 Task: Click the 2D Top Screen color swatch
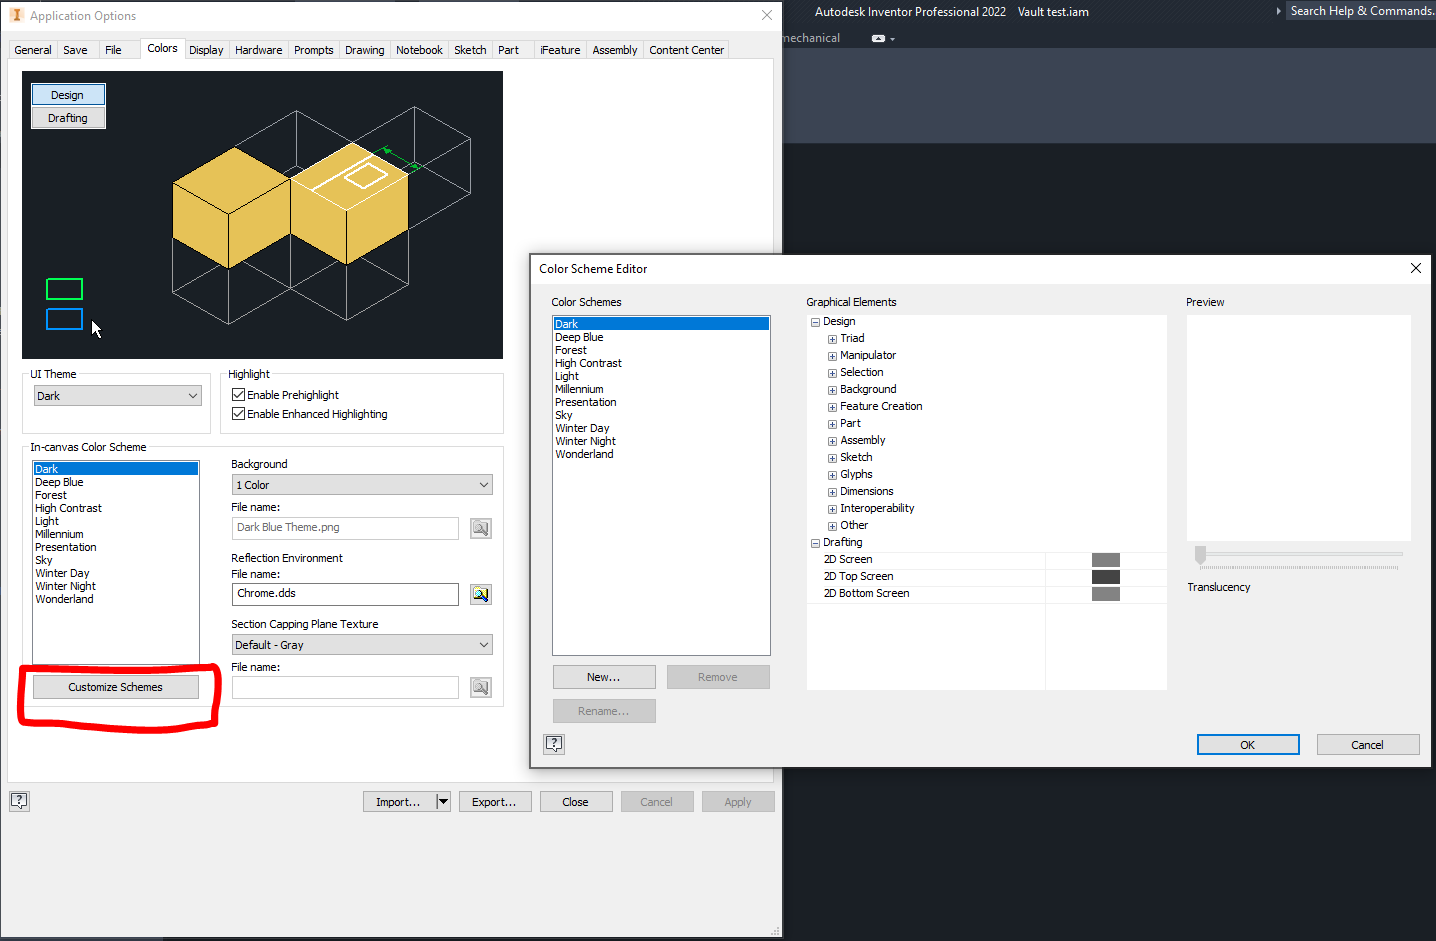pyautogui.click(x=1106, y=577)
